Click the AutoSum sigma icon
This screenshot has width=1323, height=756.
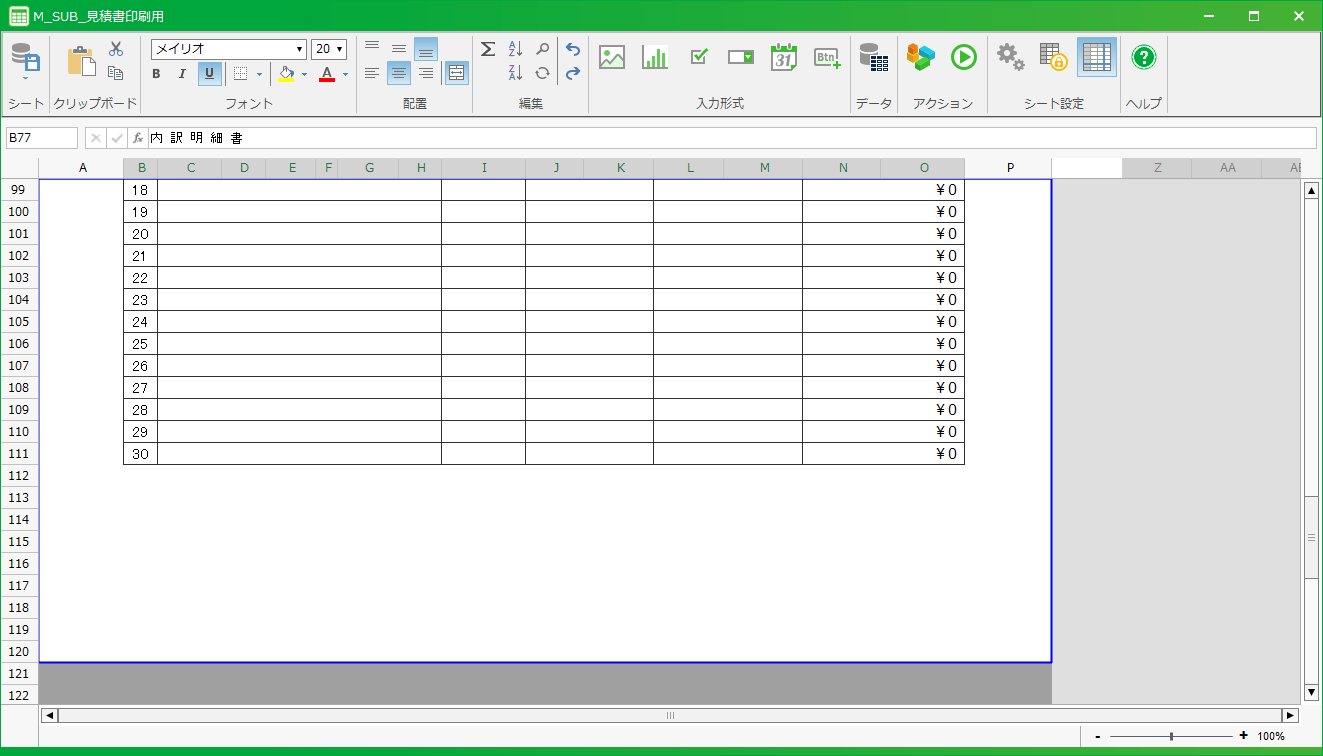tap(488, 49)
